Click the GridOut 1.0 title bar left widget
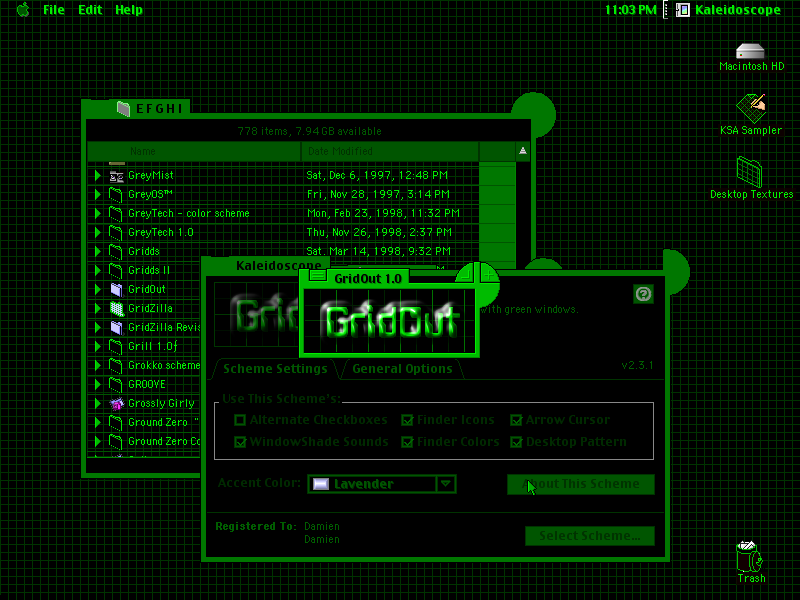800x600 pixels. tap(318, 276)
